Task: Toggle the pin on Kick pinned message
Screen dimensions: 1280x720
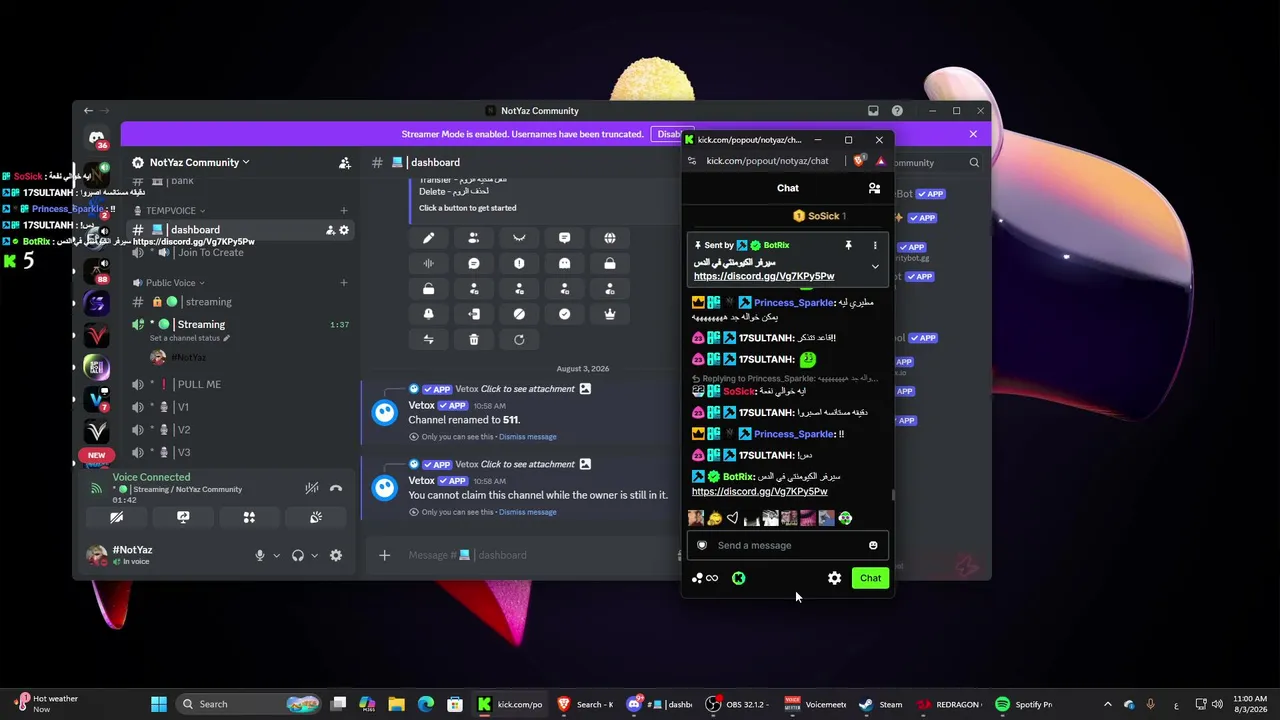Action: click(848, 245)
